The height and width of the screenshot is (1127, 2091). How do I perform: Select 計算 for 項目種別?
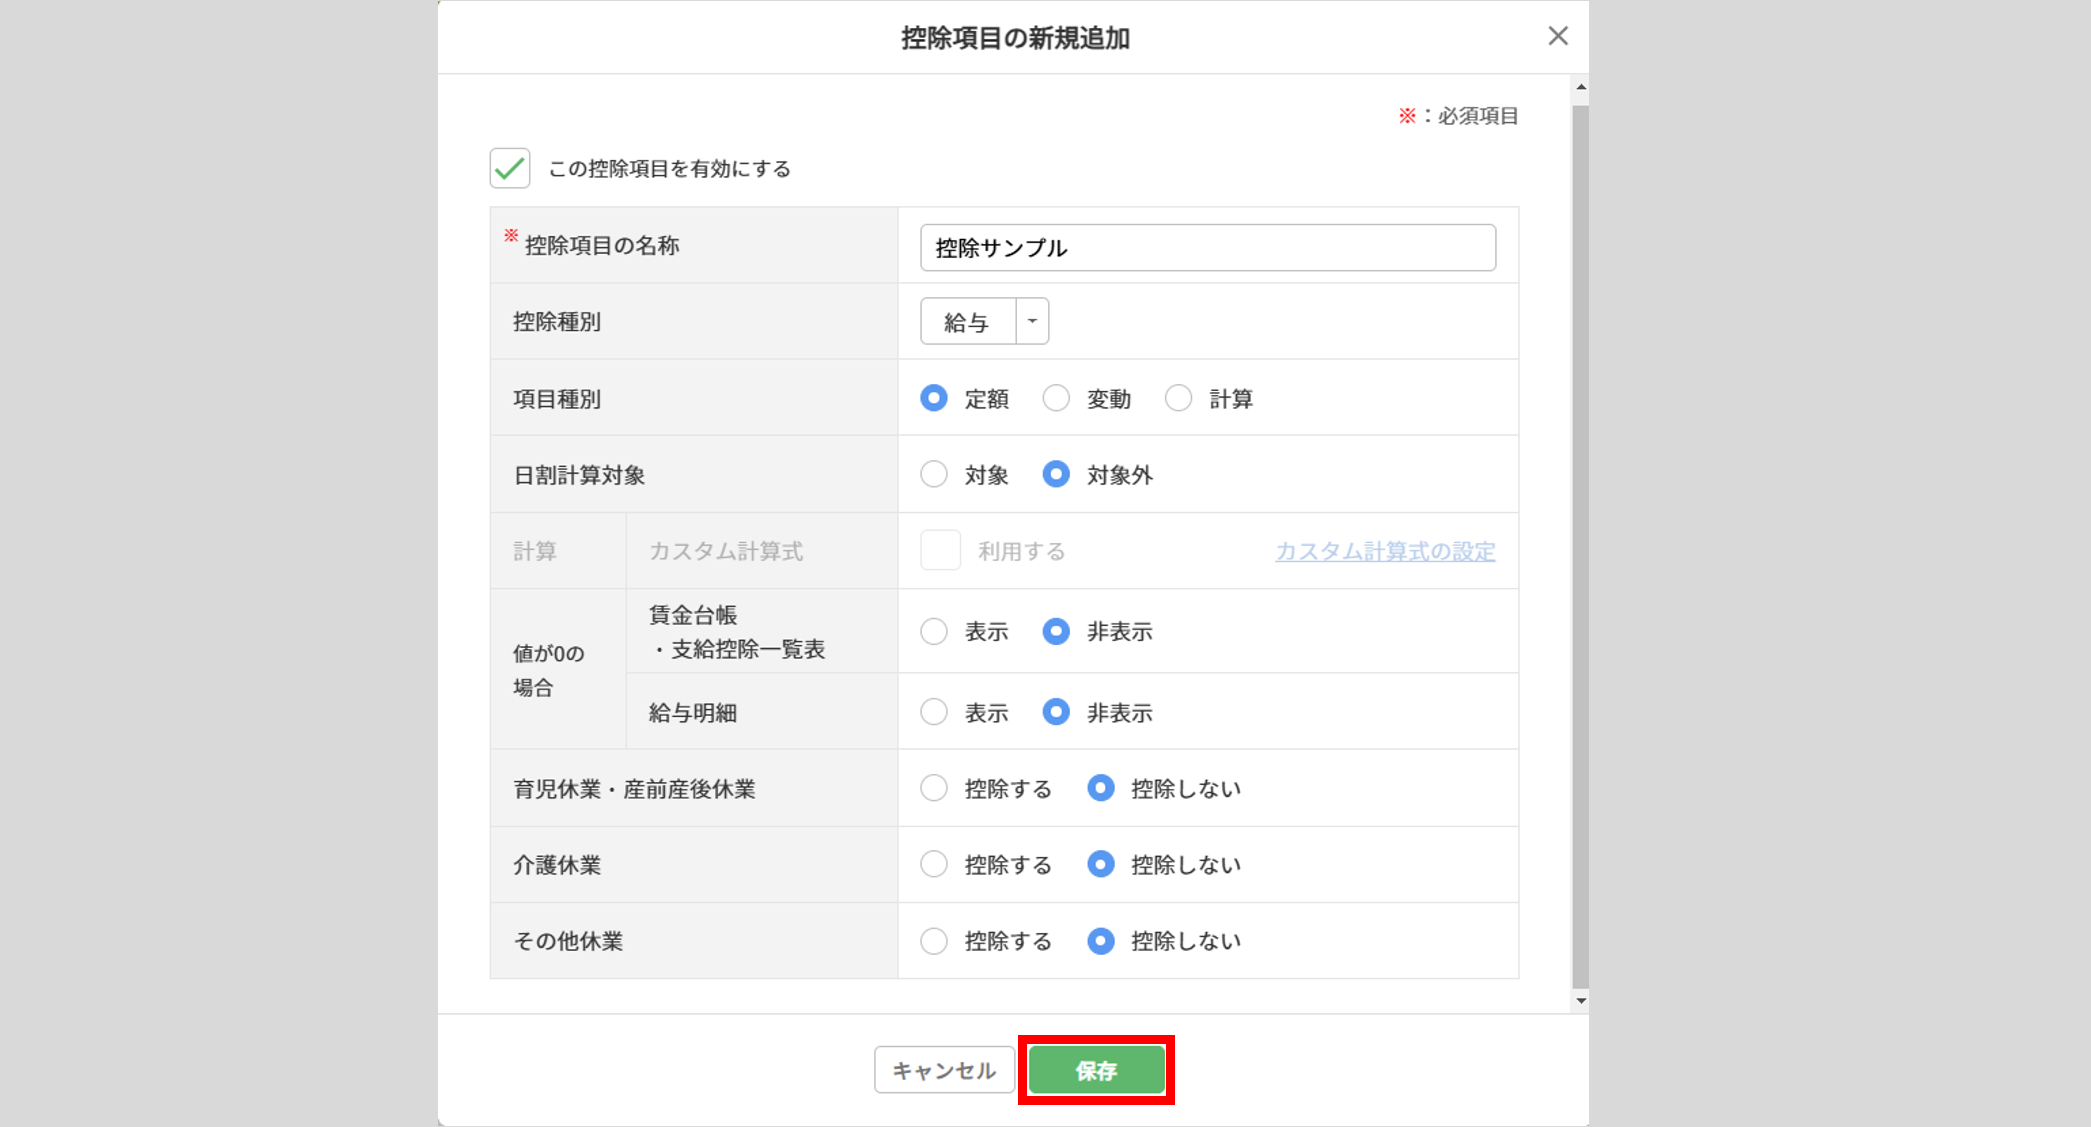[x=1178, y=398]
